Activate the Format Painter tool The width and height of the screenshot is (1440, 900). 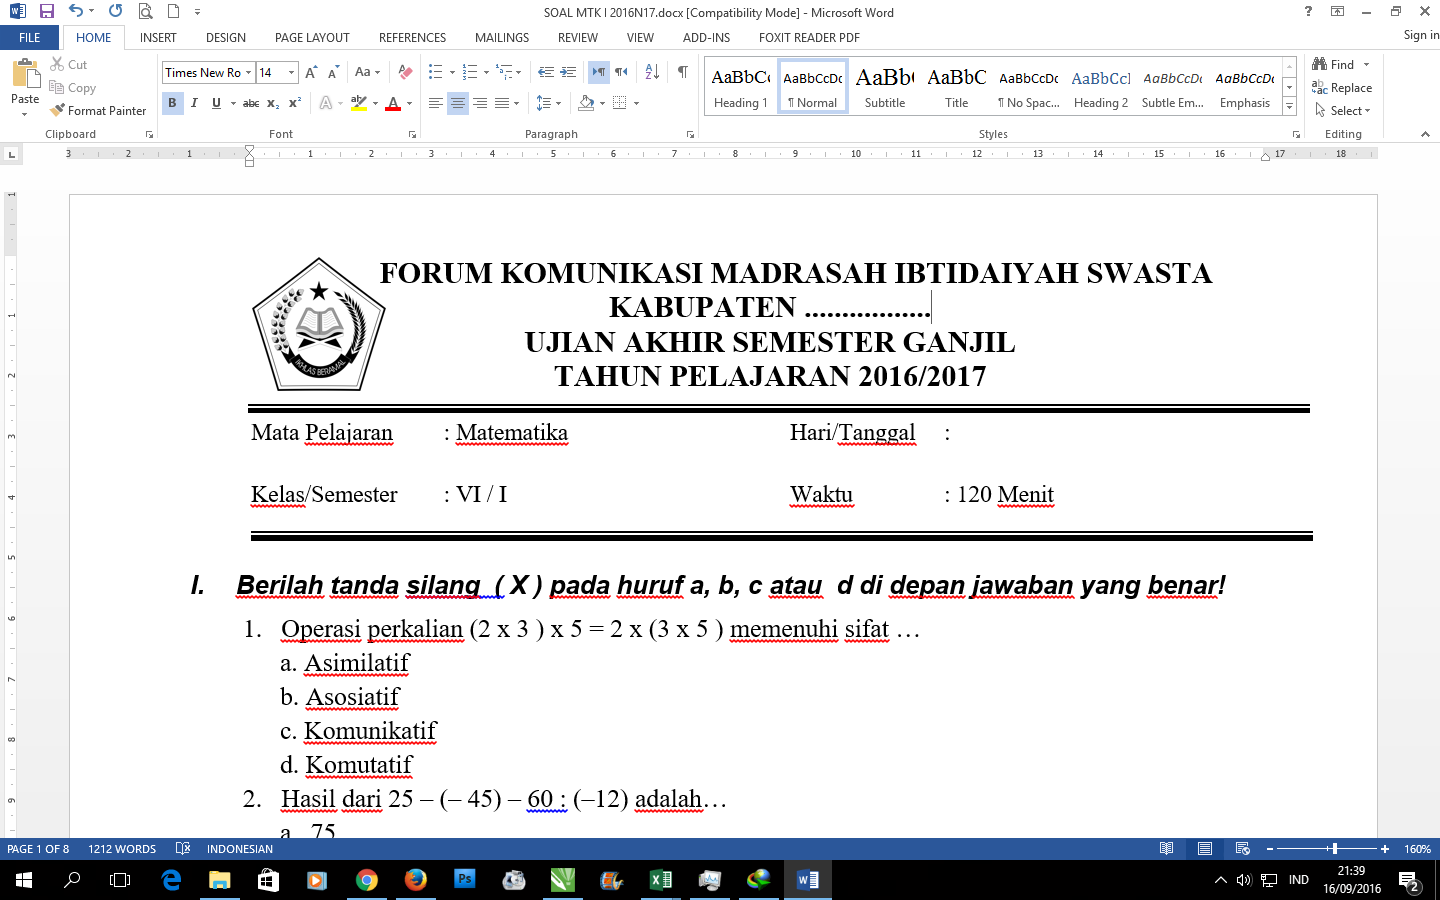[x=98, y=110]
